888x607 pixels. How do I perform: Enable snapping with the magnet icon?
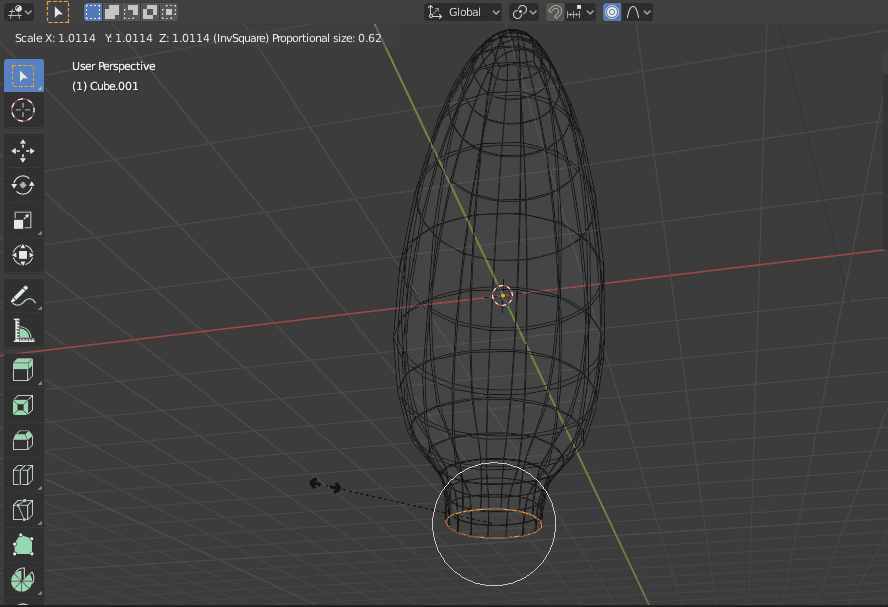[x=553, y=12]
